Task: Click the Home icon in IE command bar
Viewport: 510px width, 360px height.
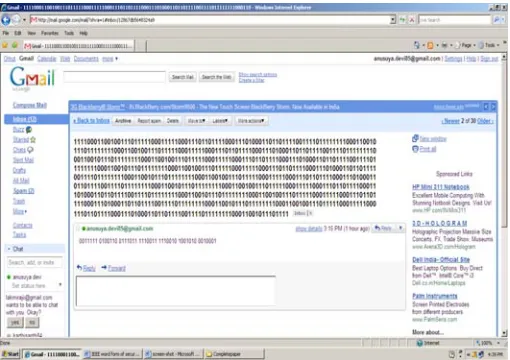Action: pyautogui.click(x=417, y=45)
